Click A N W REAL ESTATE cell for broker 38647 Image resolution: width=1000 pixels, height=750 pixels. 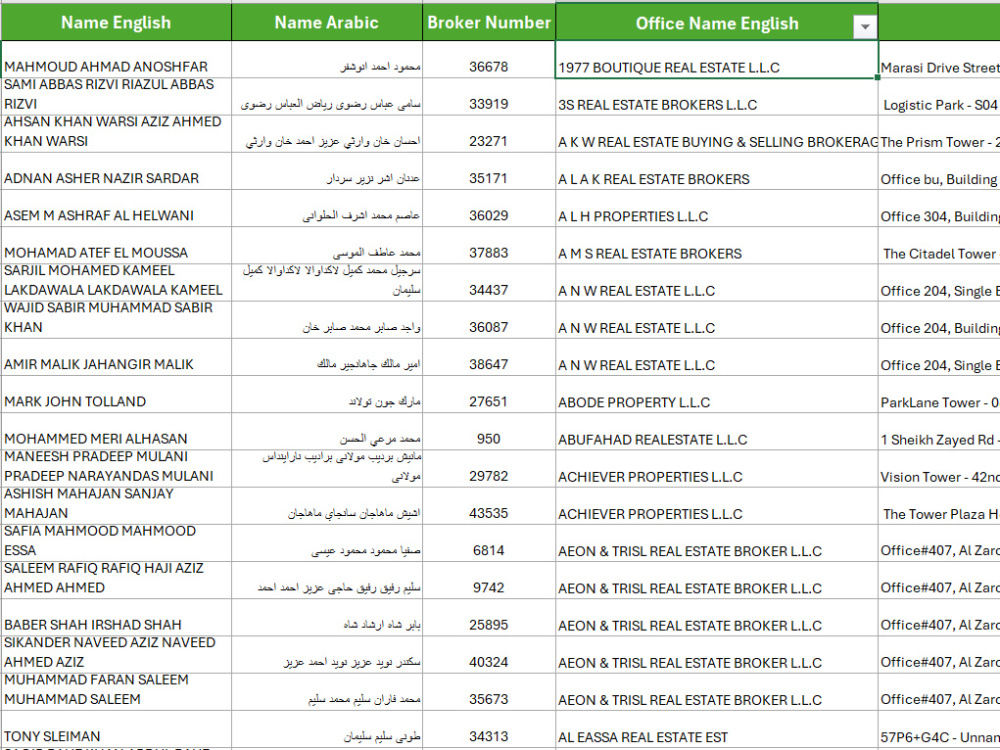point(717,357)
